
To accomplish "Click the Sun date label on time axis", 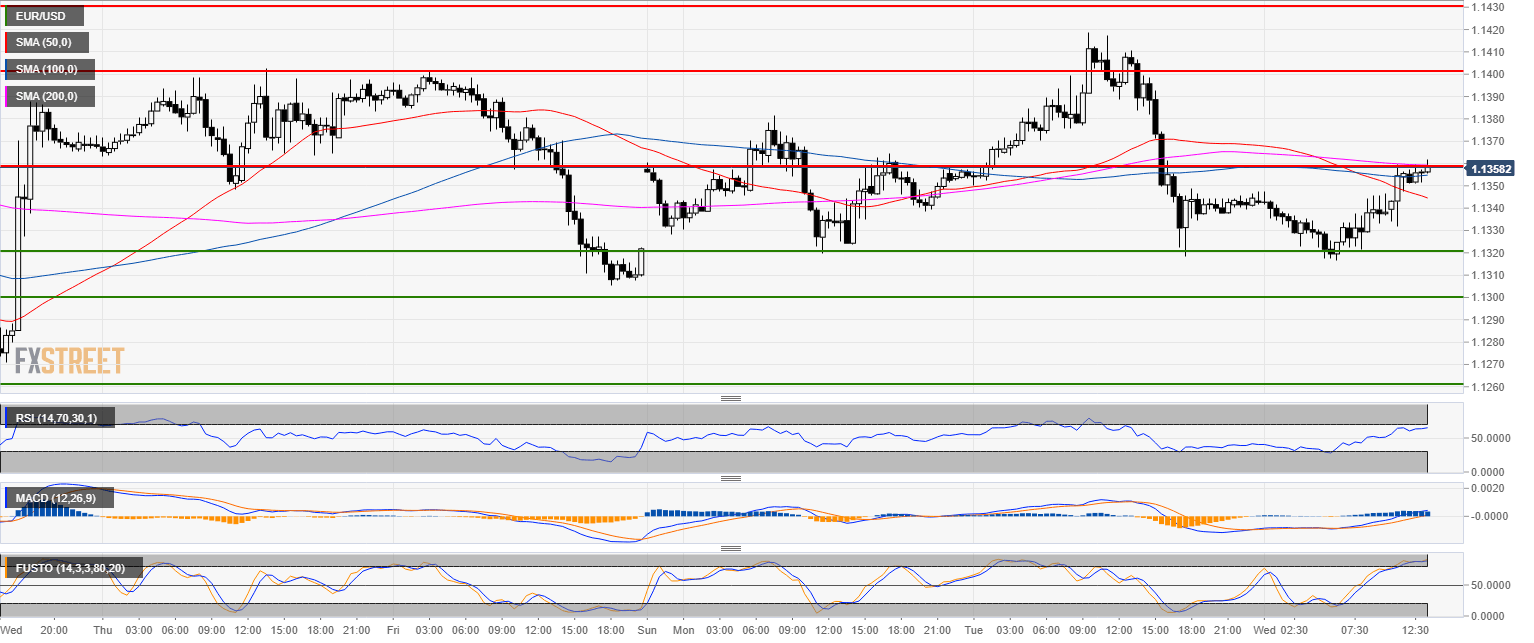I will [x=647, y=631].
